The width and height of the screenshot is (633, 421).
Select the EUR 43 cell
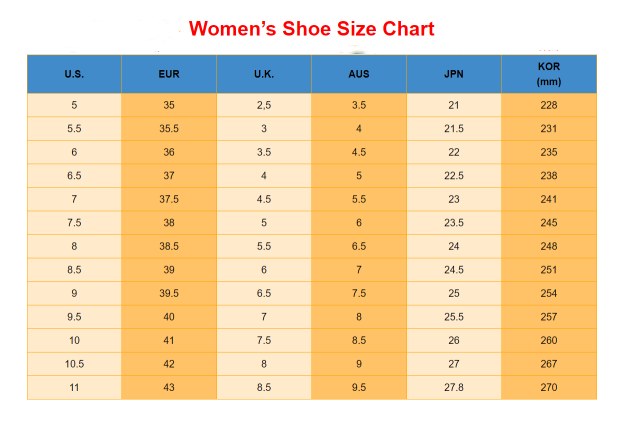click(x=169, y=387)
